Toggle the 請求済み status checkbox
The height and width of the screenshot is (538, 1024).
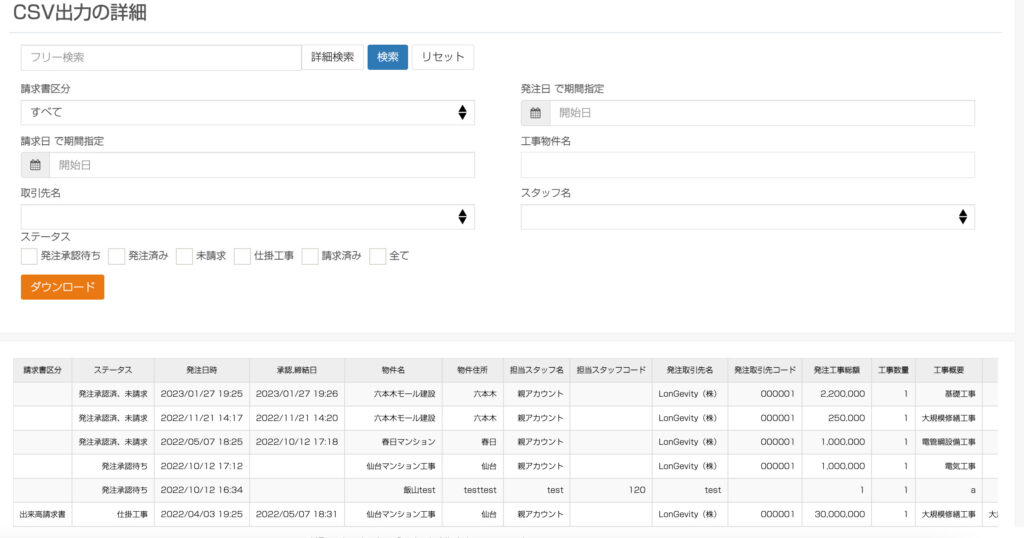pos(310,256)
